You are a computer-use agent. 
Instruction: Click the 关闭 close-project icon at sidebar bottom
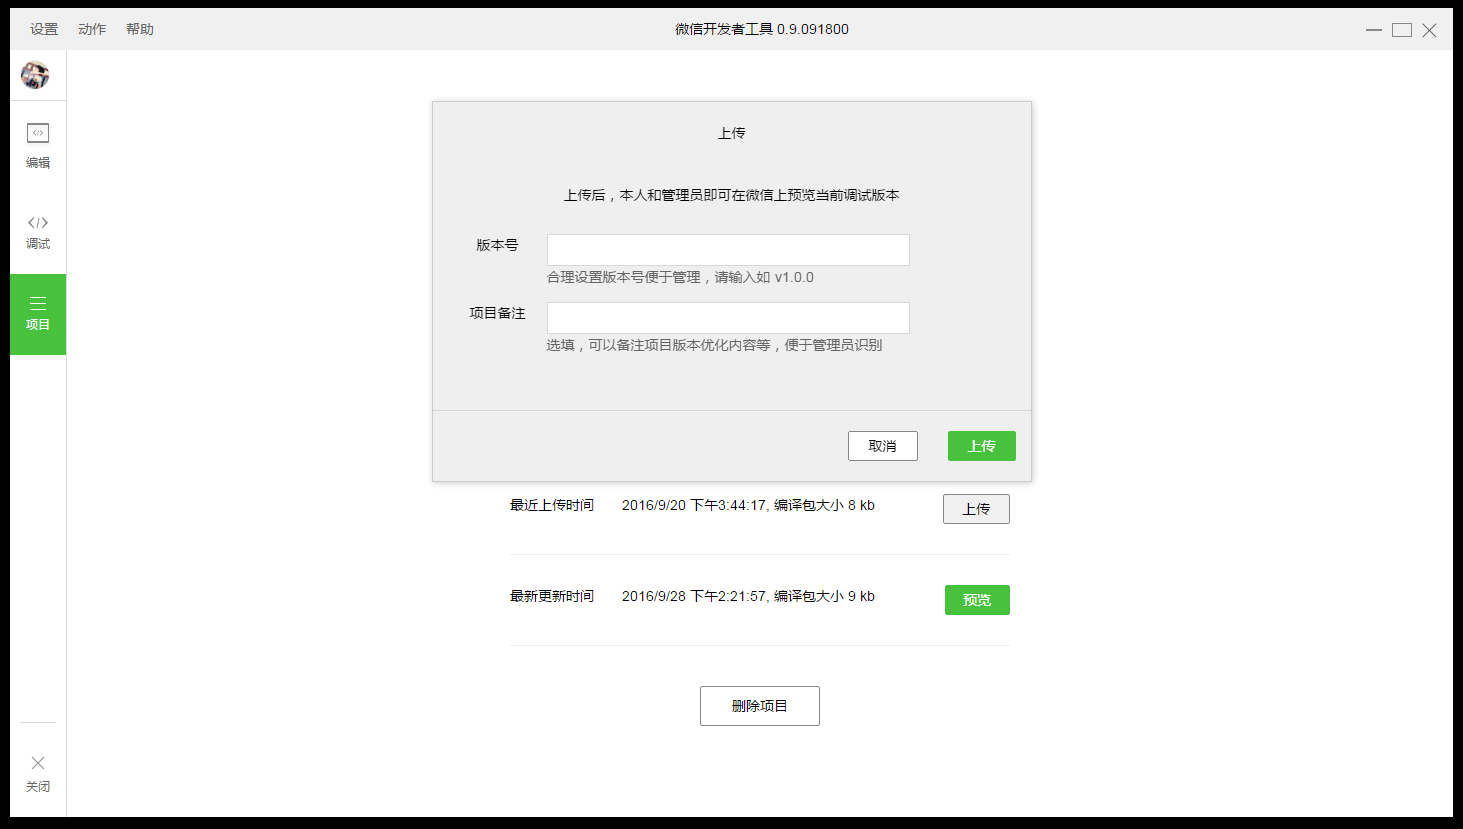coord(38,773)
